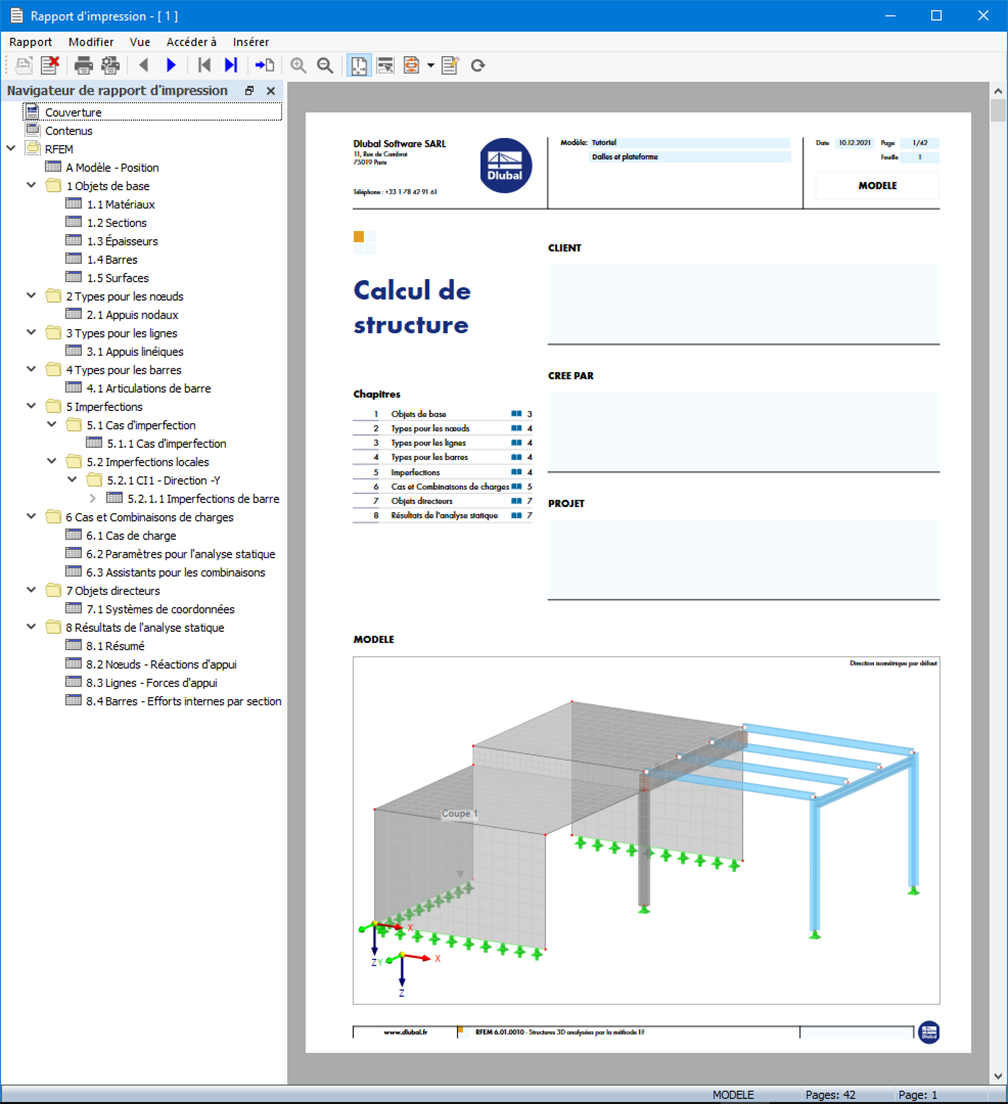Open the Insérer menu
The width and height of the screenshot is (1008, 1104).
(x=251, y=42)
